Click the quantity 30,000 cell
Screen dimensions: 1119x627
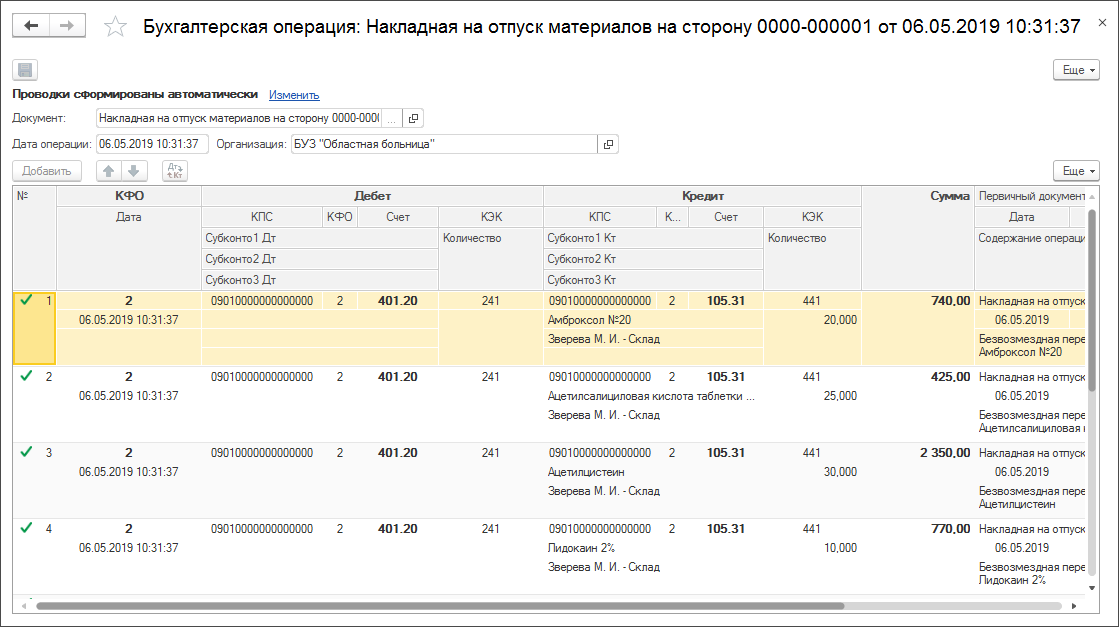812,472
